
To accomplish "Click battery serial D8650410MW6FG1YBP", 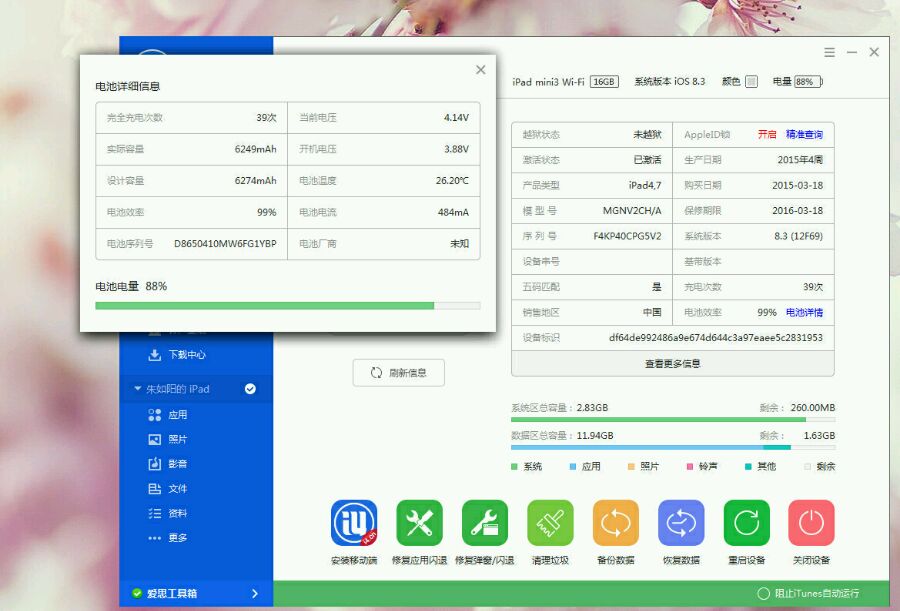I will click(x=225, y=243).
